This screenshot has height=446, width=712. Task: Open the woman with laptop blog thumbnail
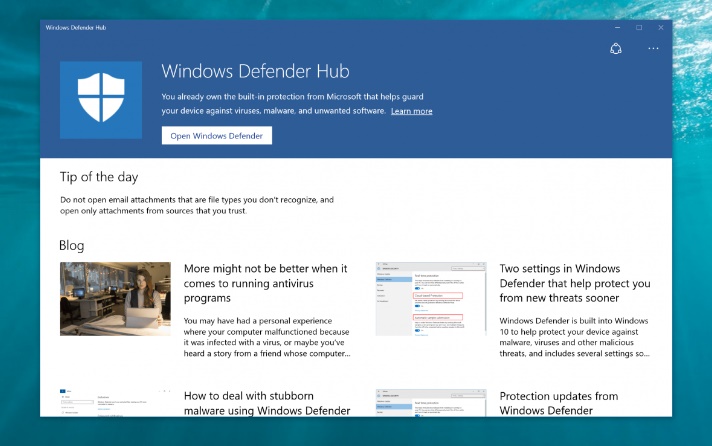click(x=115, y=298)
